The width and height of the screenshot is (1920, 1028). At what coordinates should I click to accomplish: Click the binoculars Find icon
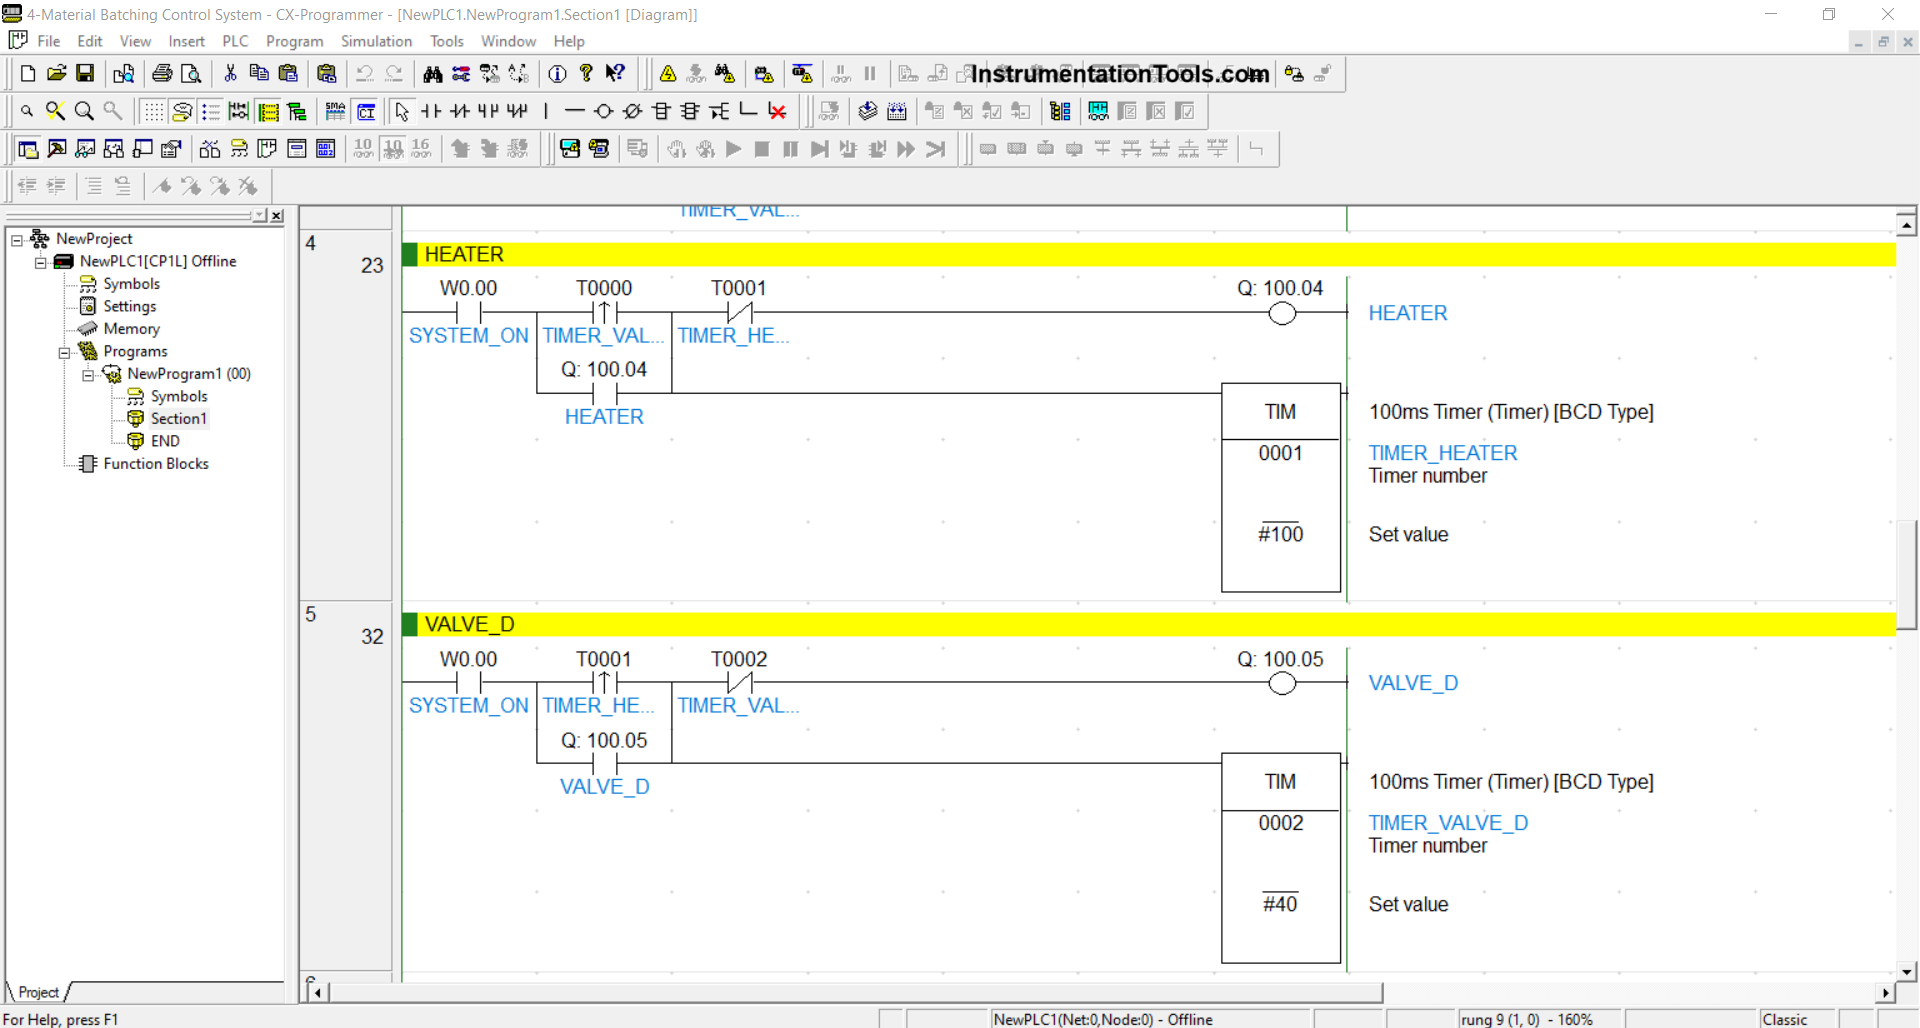[x=432, y=73]
